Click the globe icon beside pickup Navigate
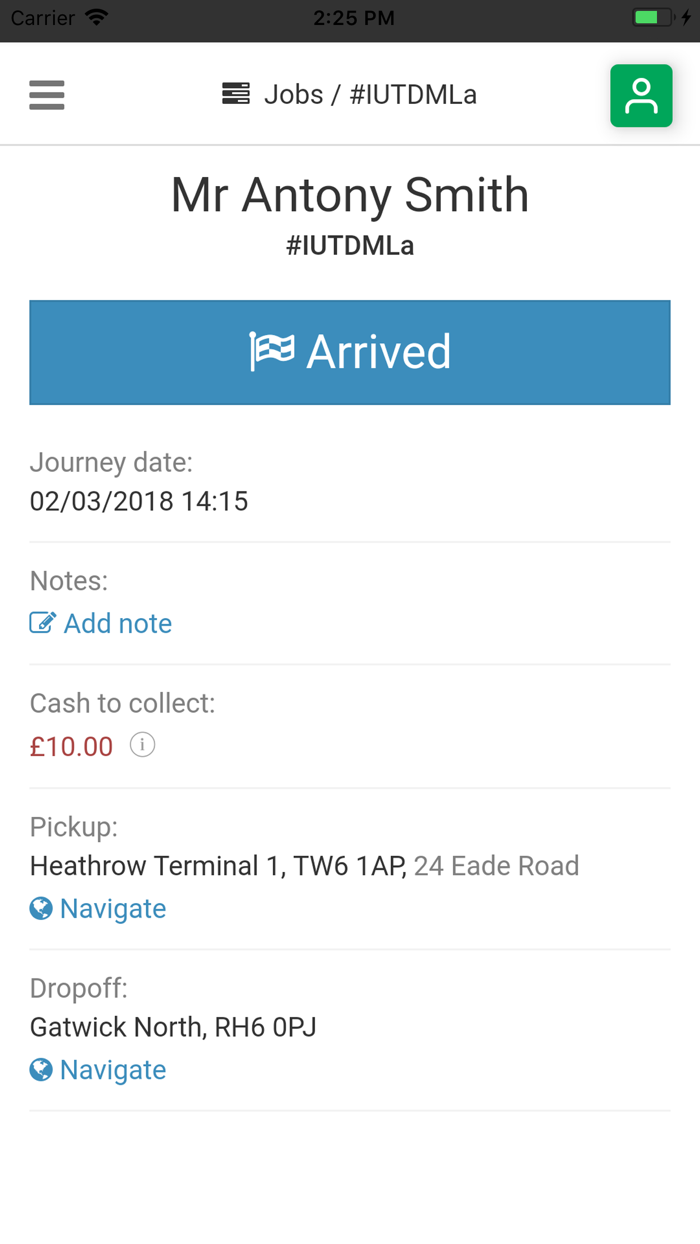Screen dimensions: 700x1244 click(40, 908)
